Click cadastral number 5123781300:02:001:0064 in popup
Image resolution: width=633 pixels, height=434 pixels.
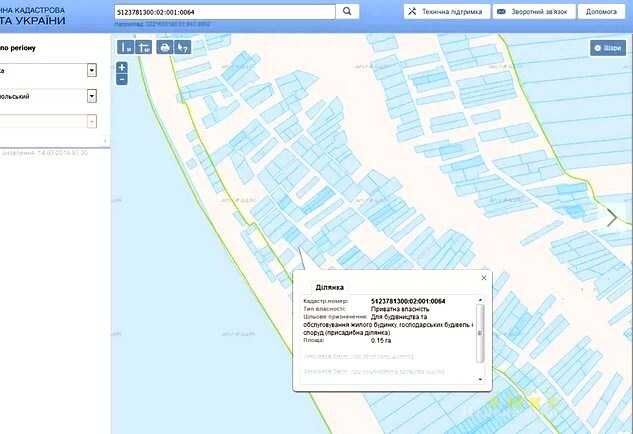[408, 301]
